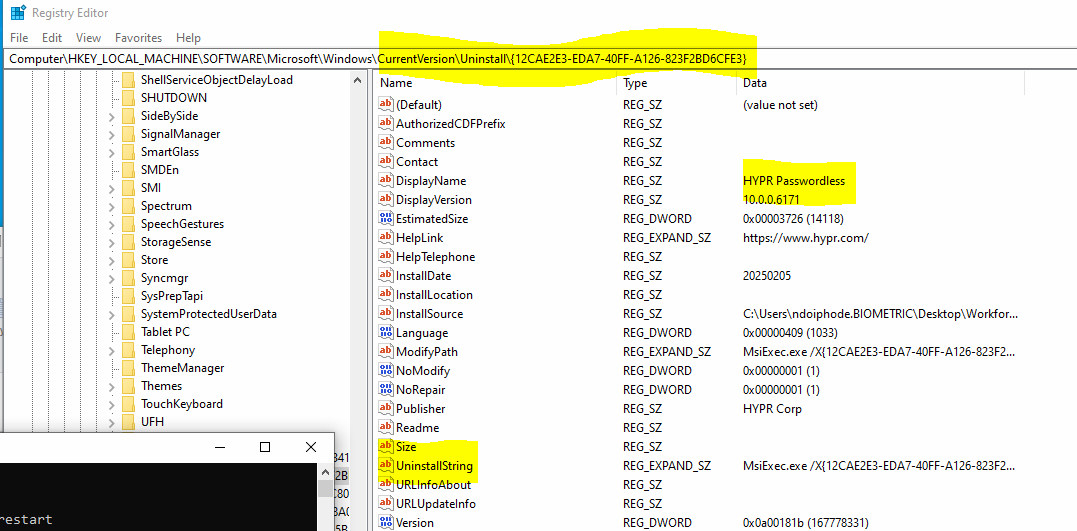Select the SHUTDOWN key in tree
The image size is (1077, 531).
[174, 98]
